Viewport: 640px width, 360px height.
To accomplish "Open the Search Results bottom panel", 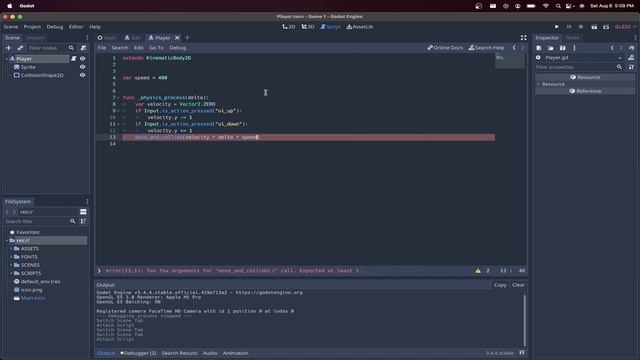I will [x=179, y=353].
